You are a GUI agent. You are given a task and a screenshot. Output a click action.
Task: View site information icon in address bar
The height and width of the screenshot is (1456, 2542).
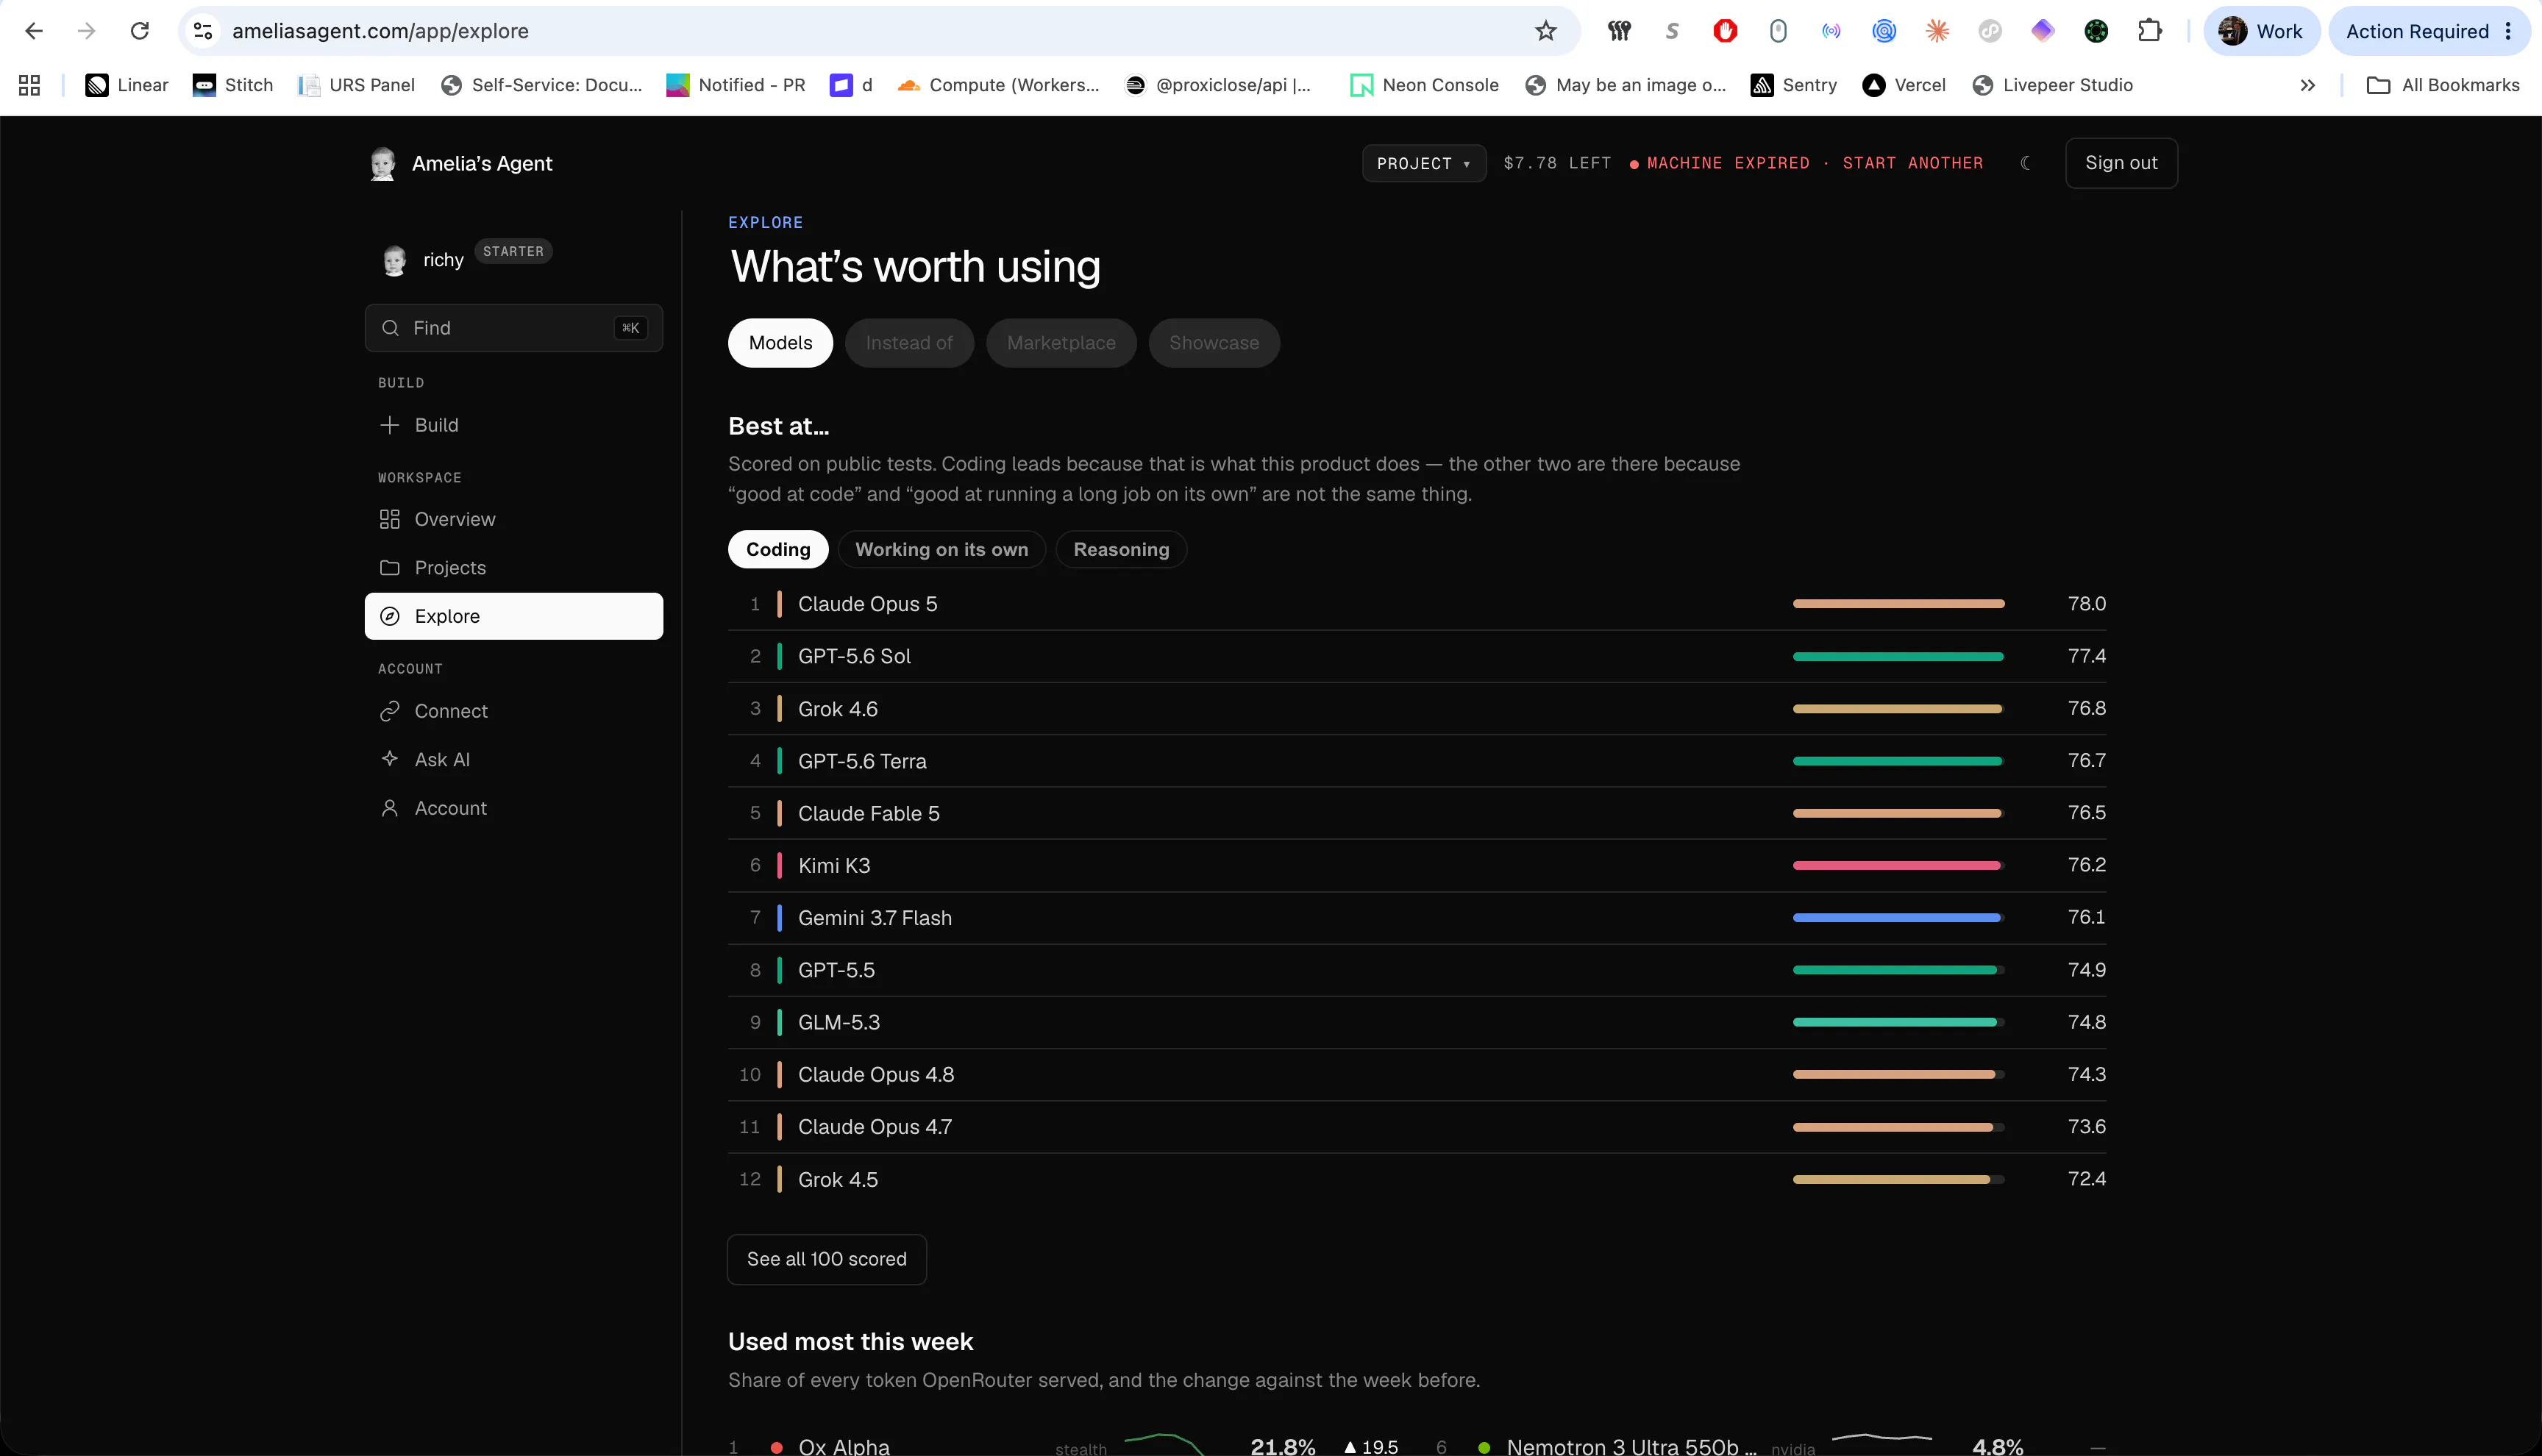tap(203, 31)
